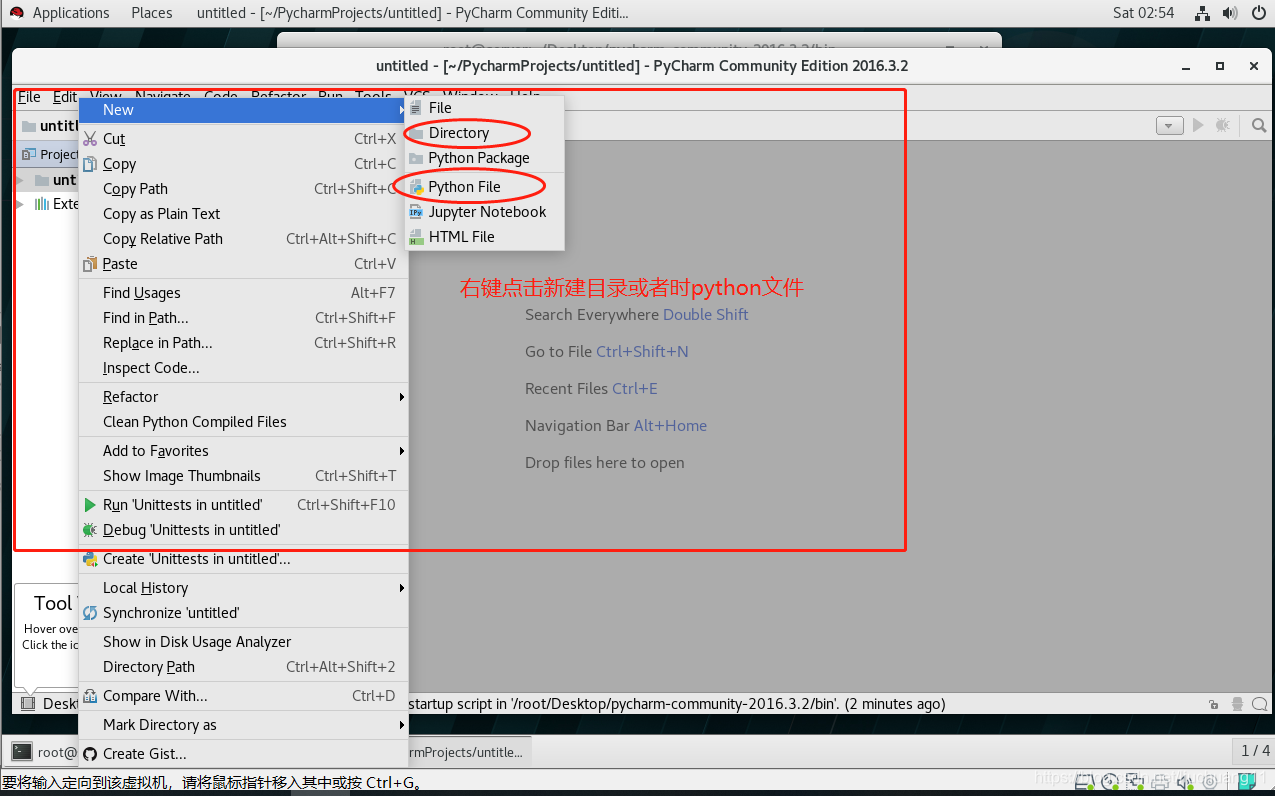The width and height of the screenshot is (1275, 796).
Task: Click the Synchronize refresh icon
Action: (90, 613)
